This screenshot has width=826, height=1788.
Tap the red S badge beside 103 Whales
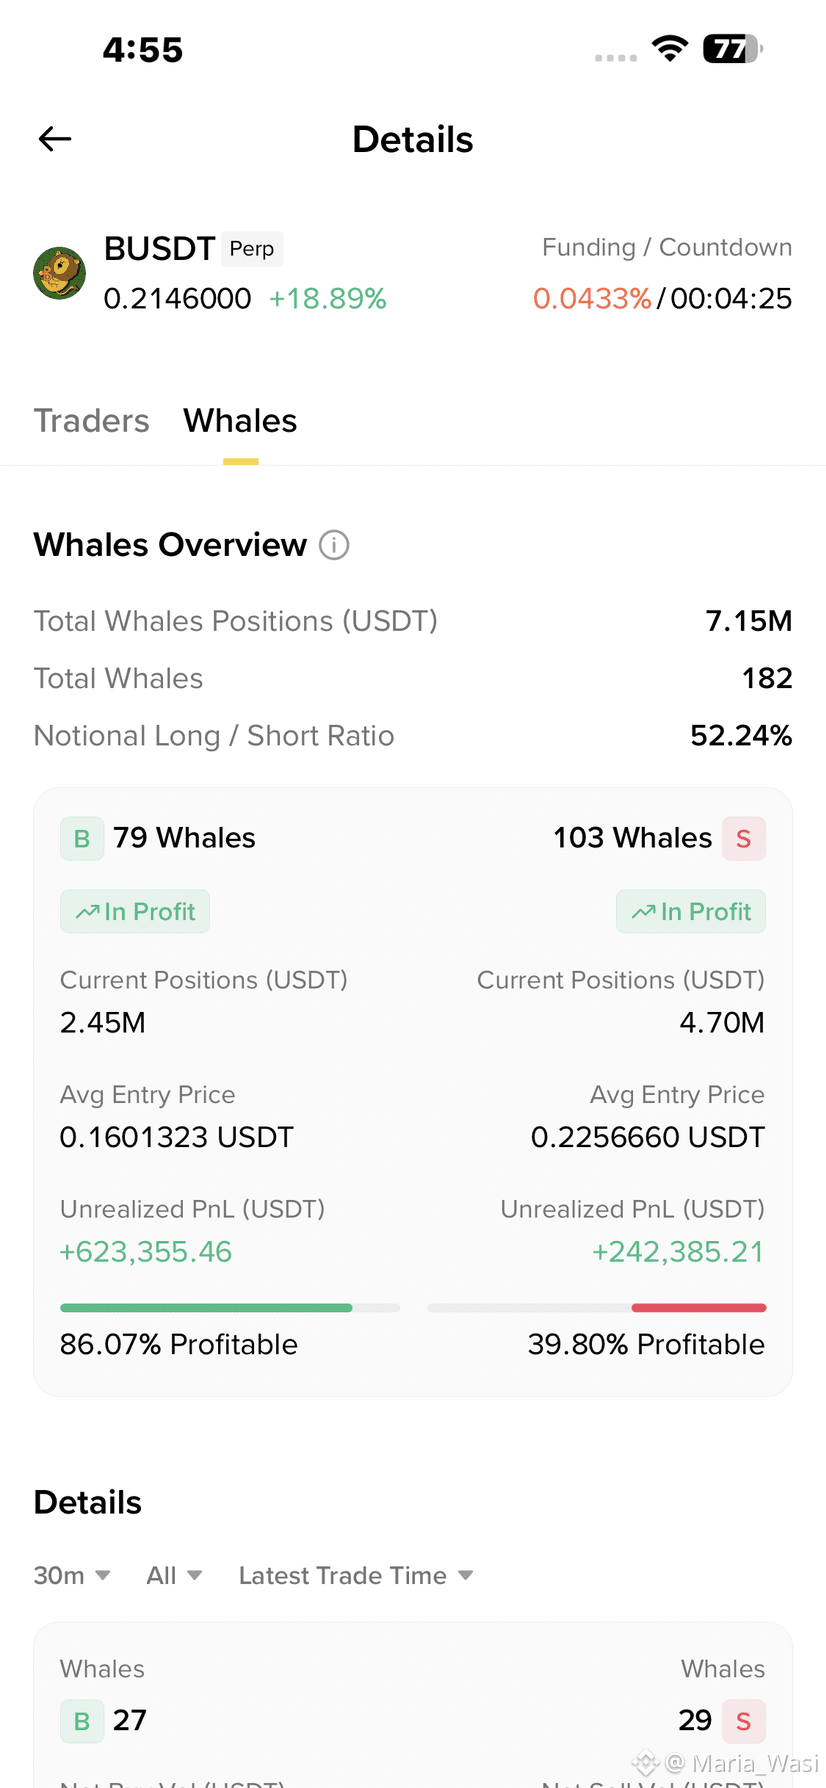point(743,838)
